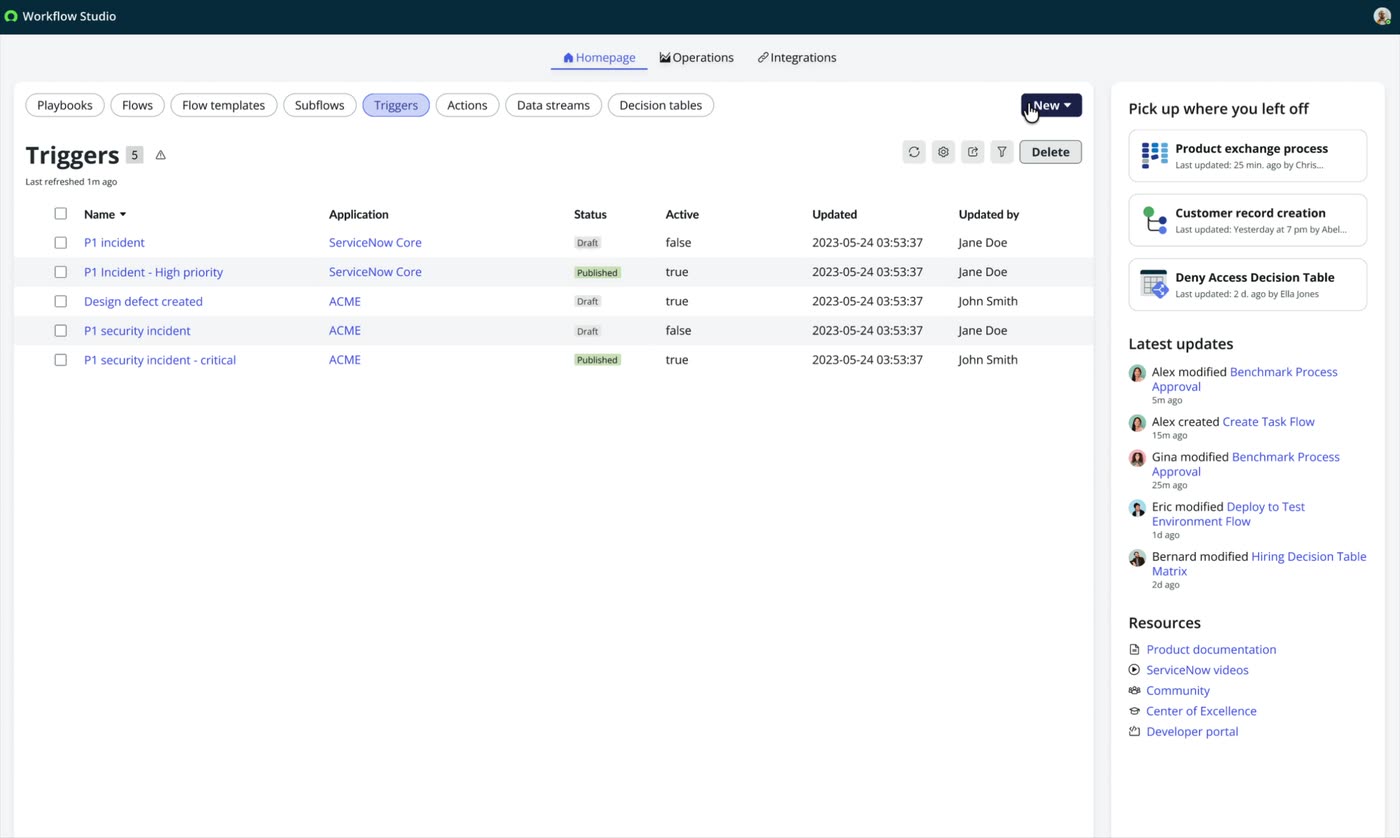The image size is (1400, 838).
Task: Click the export list icon
Action: (x=972, y=152)
